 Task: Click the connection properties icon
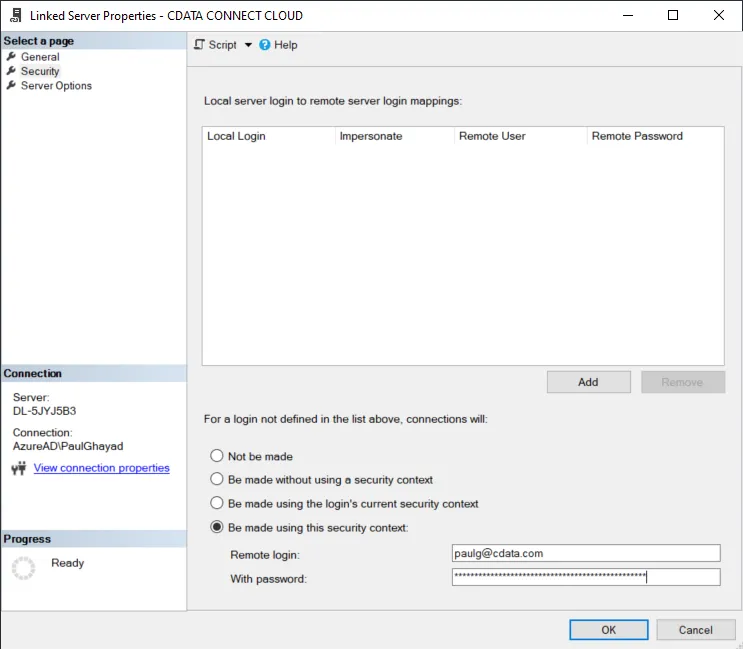click(17, 468)
